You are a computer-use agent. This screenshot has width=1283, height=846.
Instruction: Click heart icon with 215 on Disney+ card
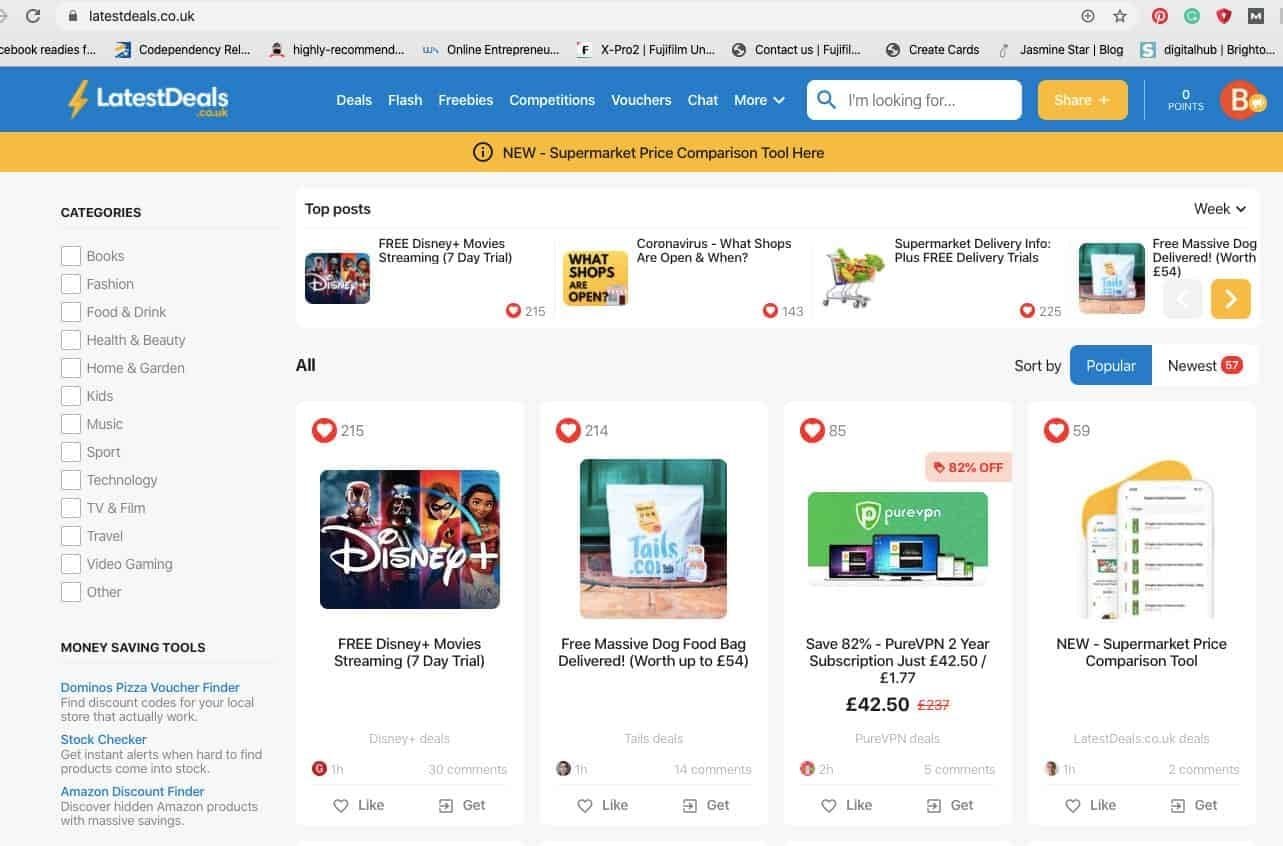click(x=324, y=430)
